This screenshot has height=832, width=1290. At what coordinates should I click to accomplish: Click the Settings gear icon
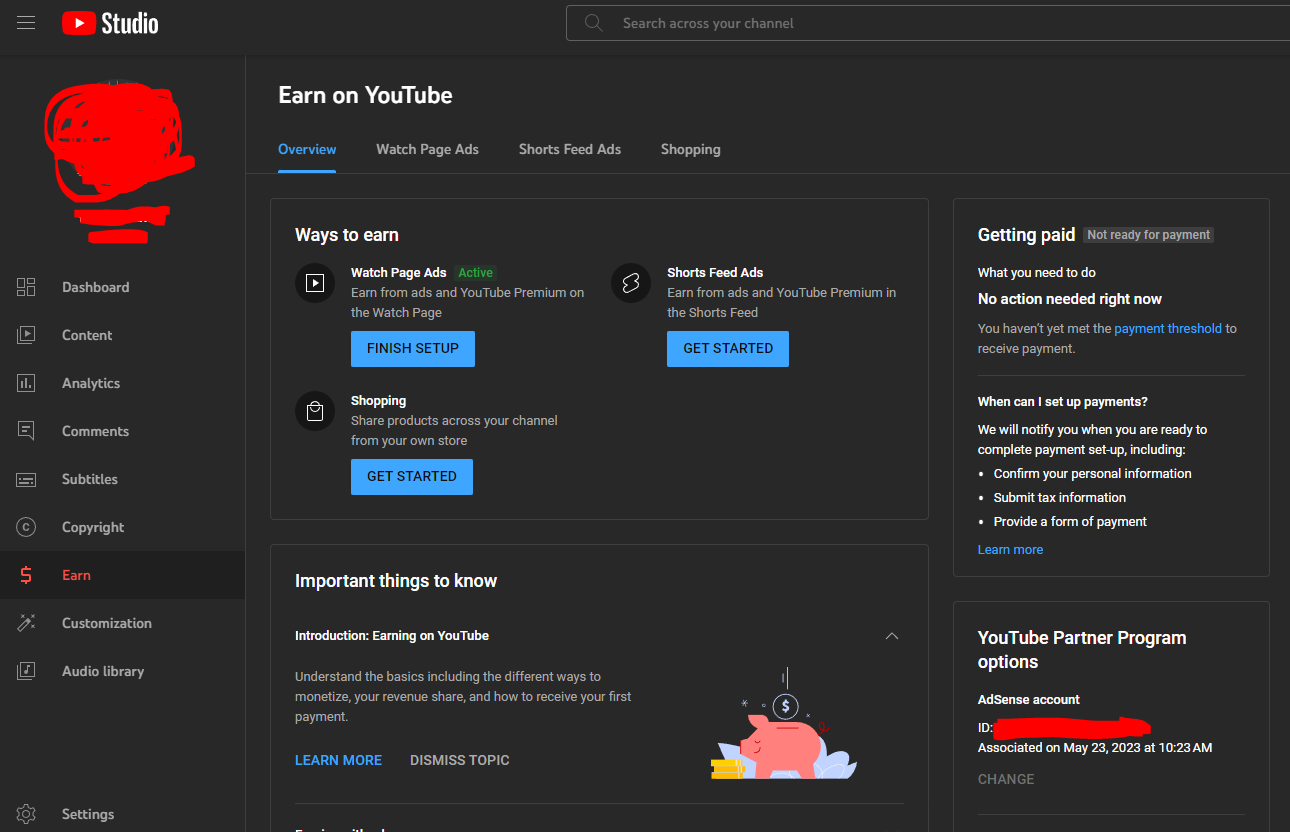[26, 814]
